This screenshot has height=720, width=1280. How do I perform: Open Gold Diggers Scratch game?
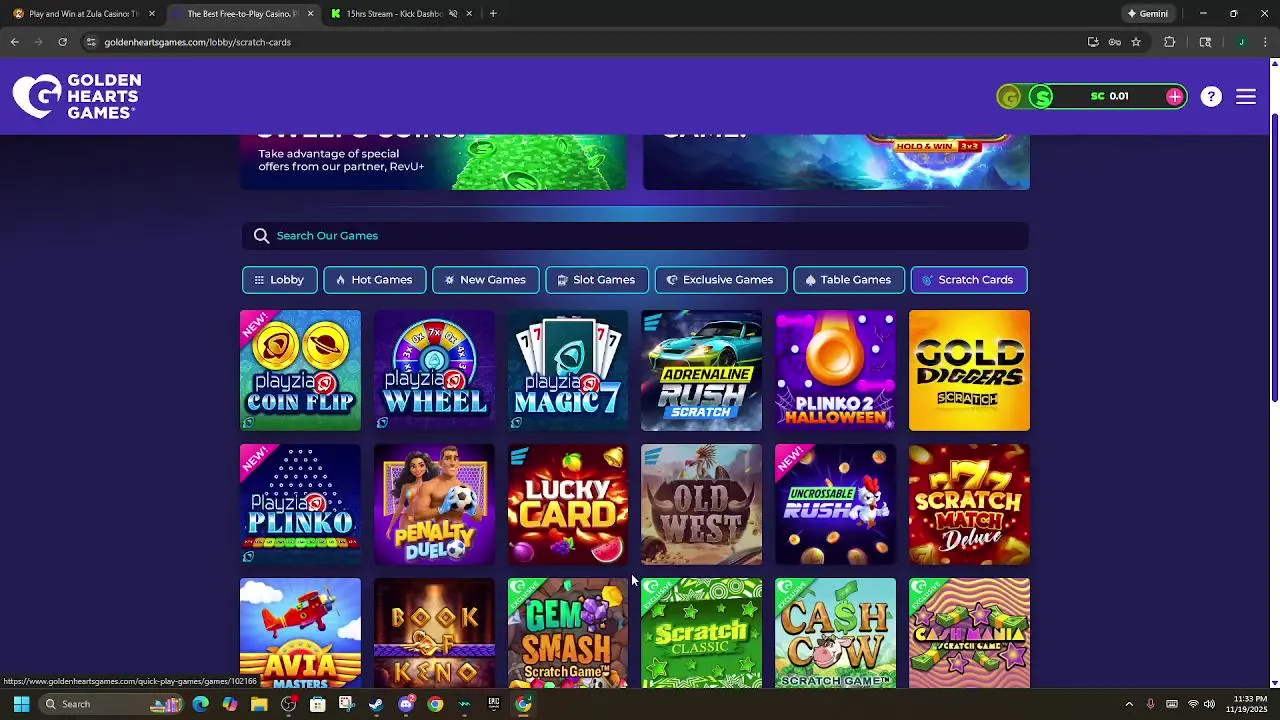tap(969, 370)
